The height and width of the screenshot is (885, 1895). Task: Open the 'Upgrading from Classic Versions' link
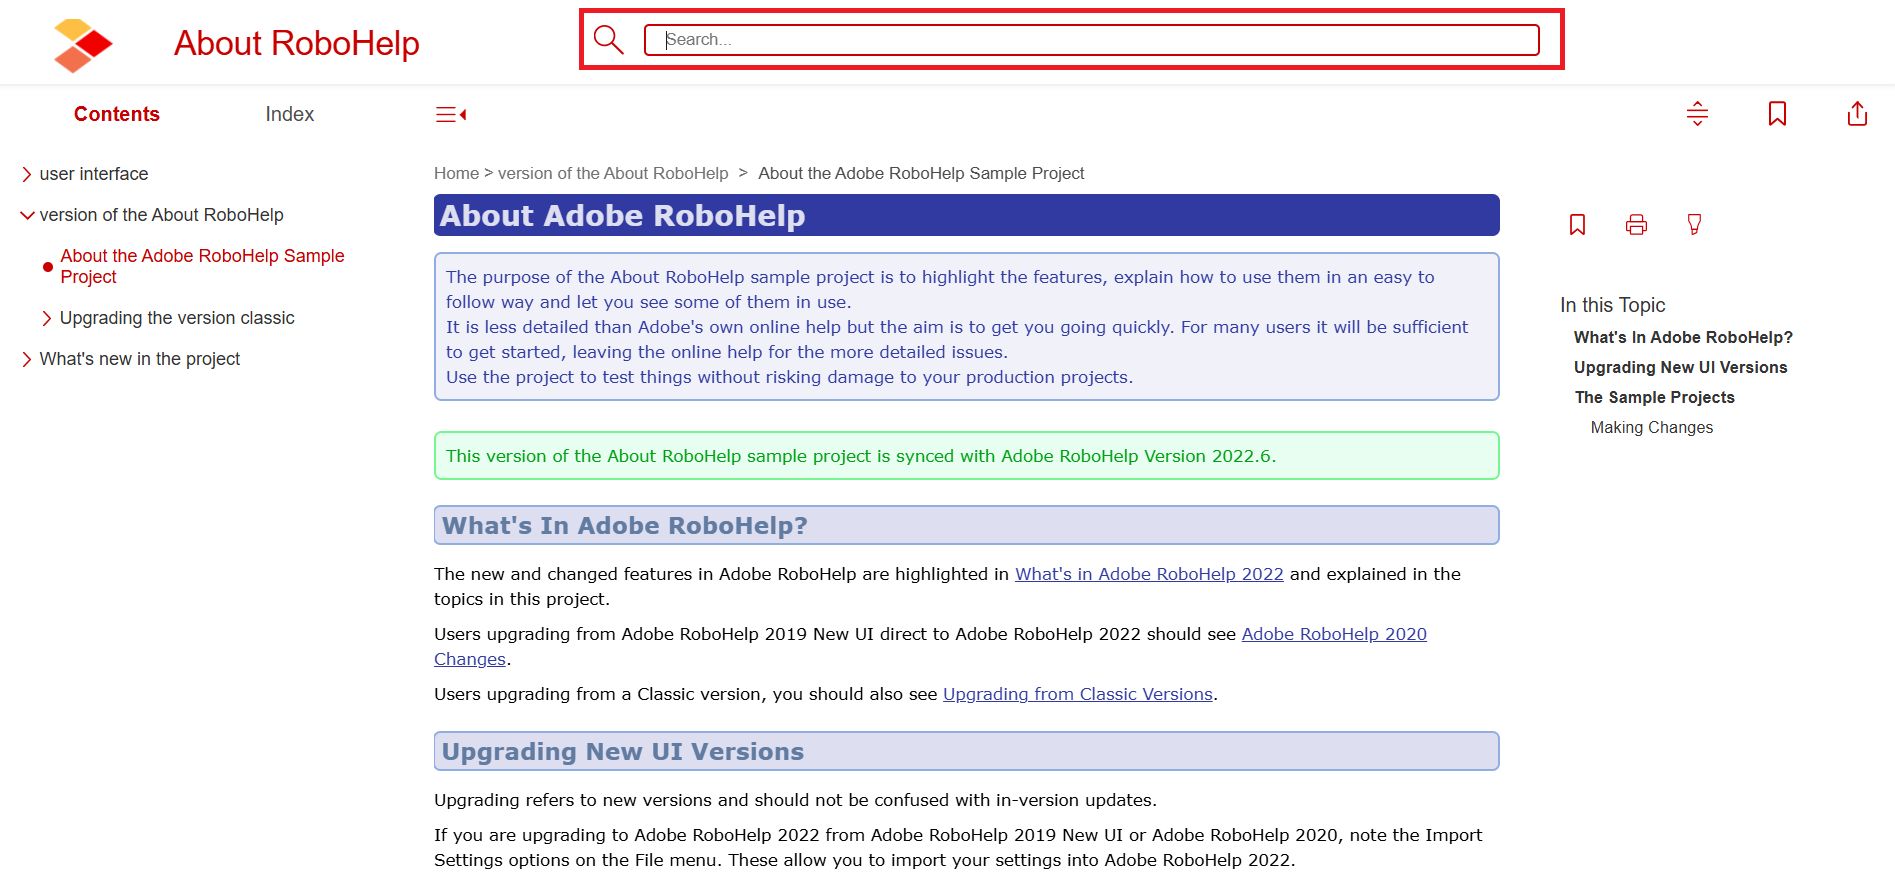pyautogui.click(x=1078, y=694)
